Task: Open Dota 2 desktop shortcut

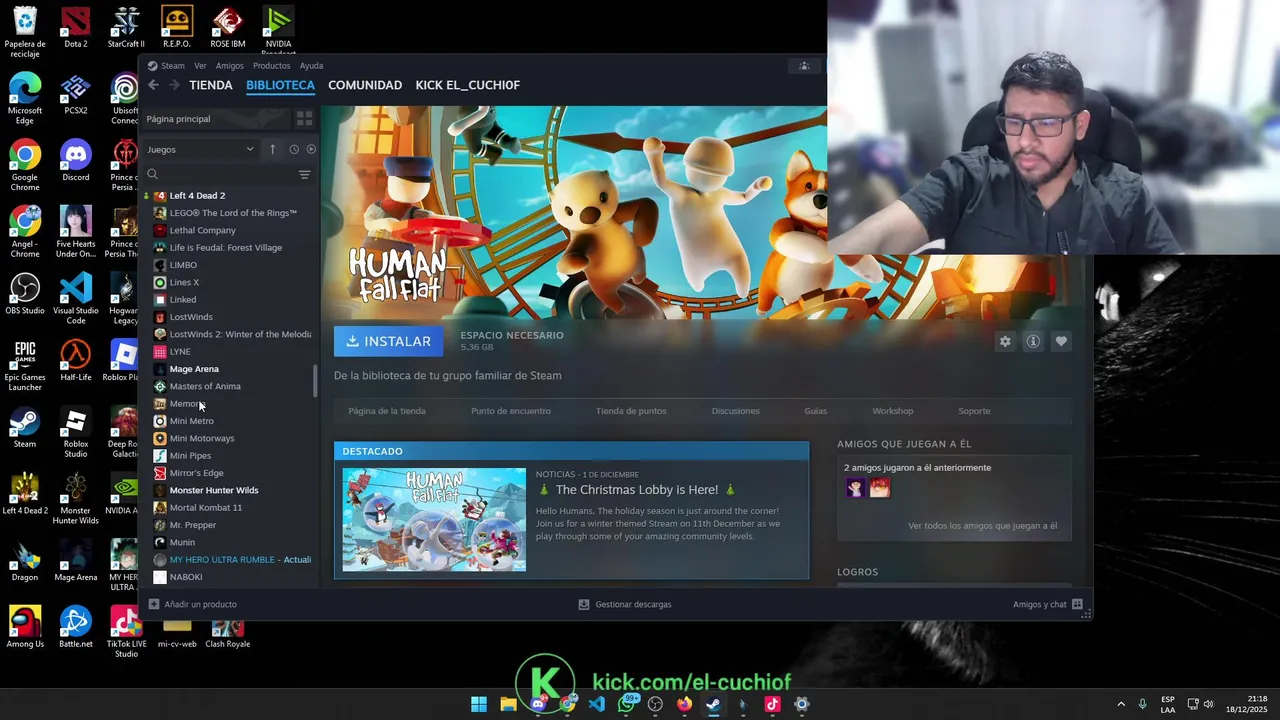Action: click(x=76, y=27)
